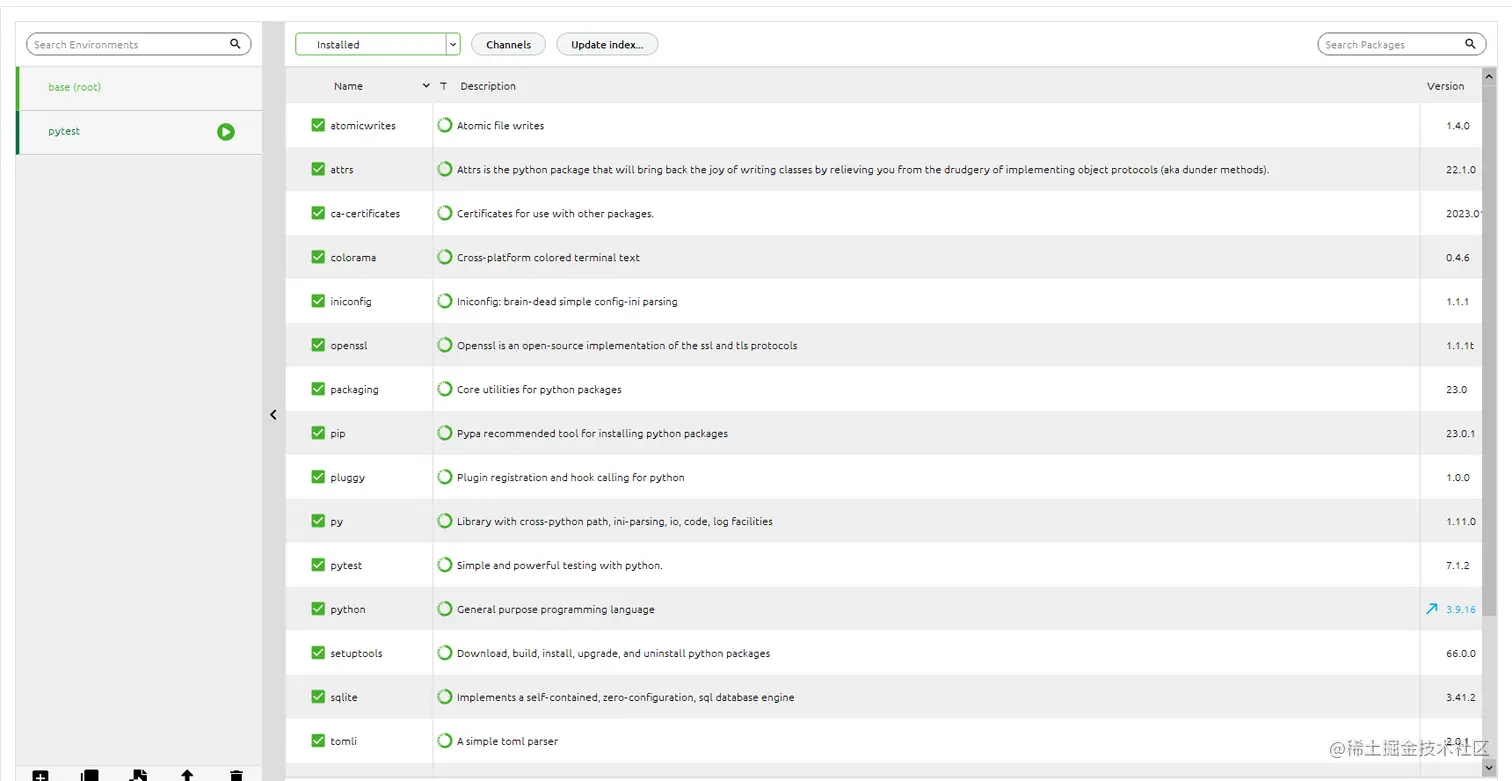Focus the Search Environments field

point(139,44)
